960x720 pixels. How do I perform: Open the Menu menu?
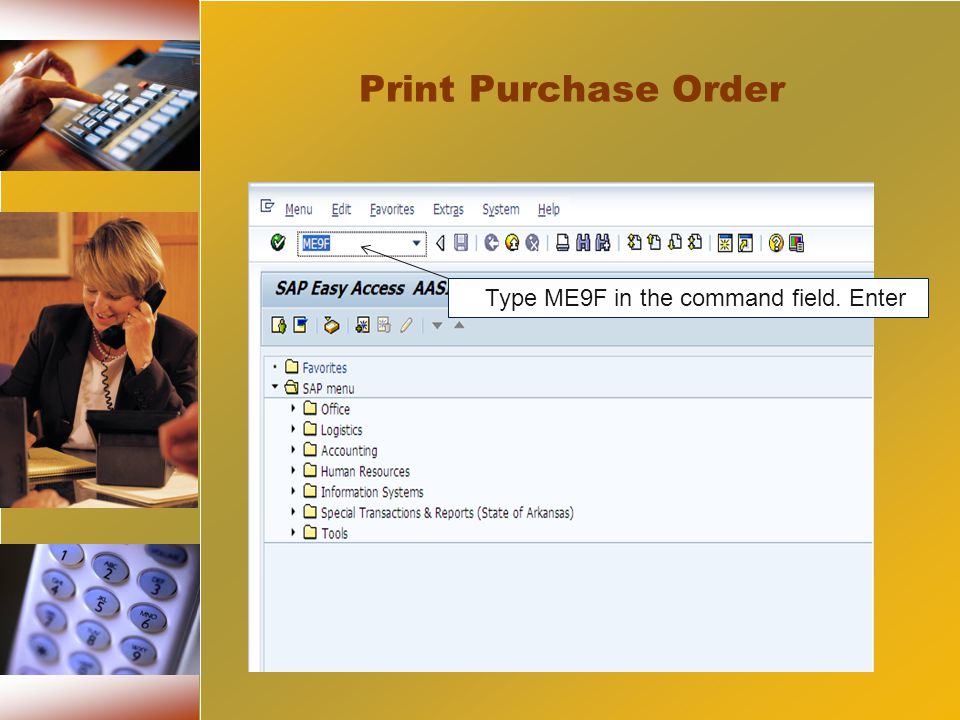[x=299, y=209]
